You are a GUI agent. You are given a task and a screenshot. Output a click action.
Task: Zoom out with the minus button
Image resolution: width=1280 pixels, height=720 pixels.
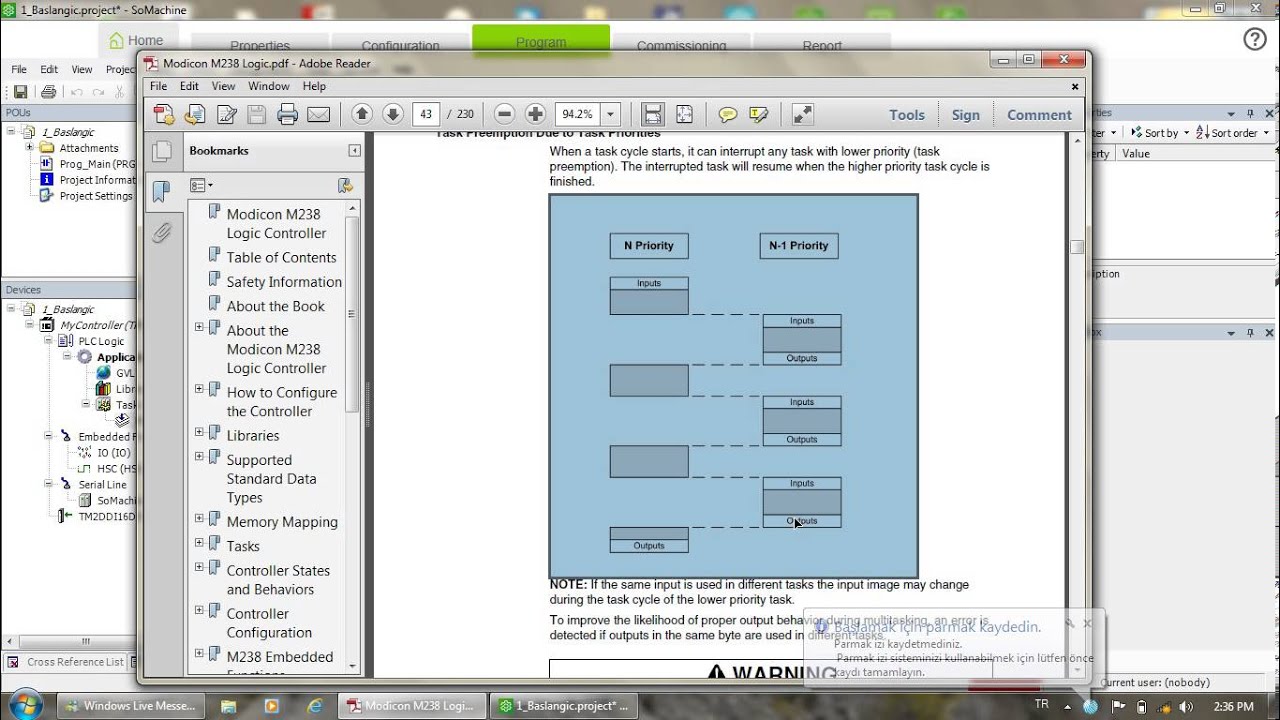(504, 114)
